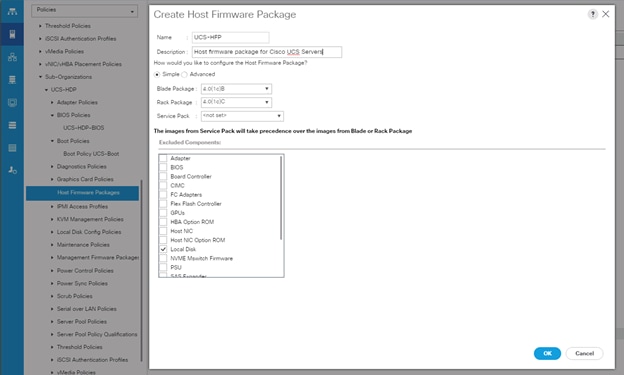The width and height of the screenshot is (624, 375).
Task: Confirm the dialog with the OK button
Action: 547,354
